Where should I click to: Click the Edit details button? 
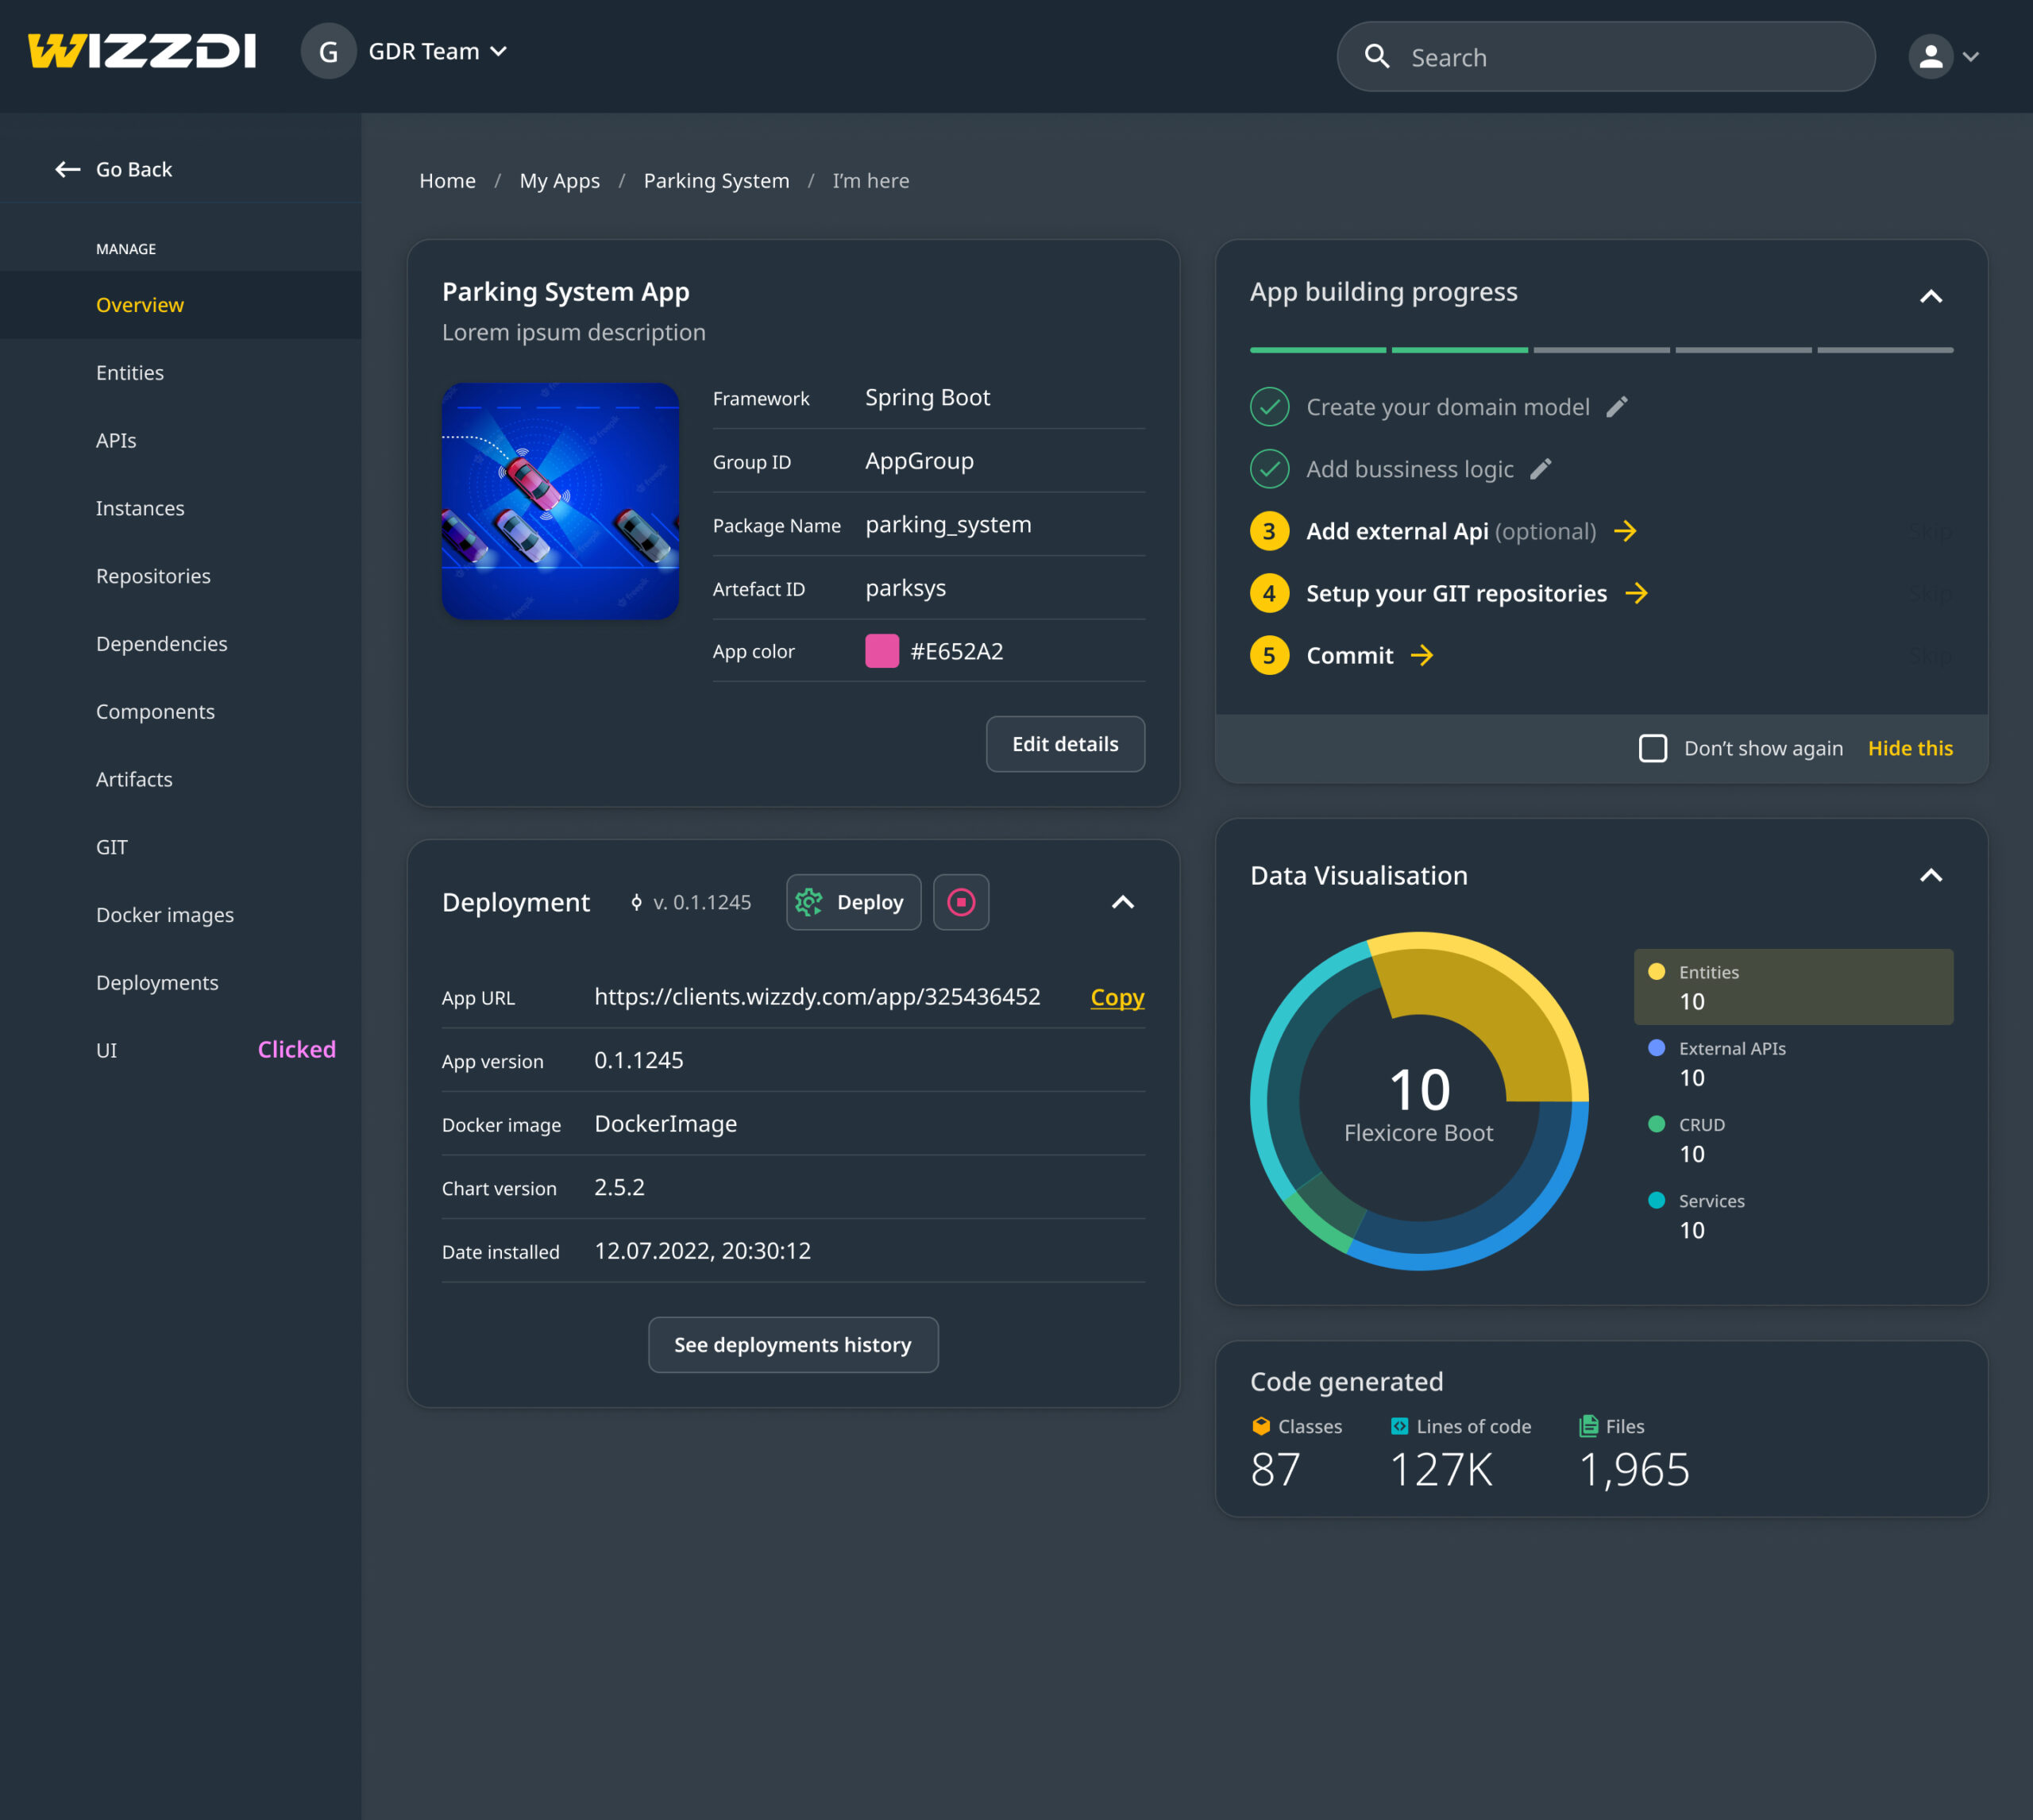tap(1064, 744)
